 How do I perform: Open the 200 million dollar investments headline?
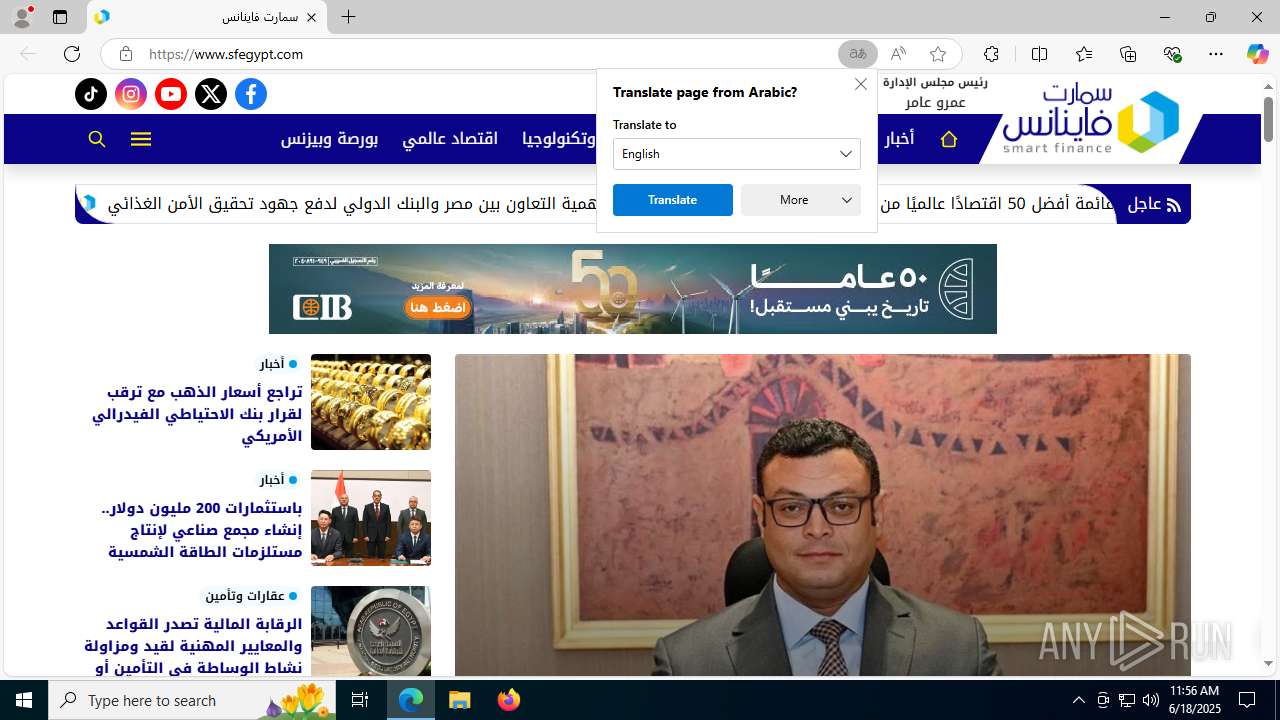(x=202, y=530)
